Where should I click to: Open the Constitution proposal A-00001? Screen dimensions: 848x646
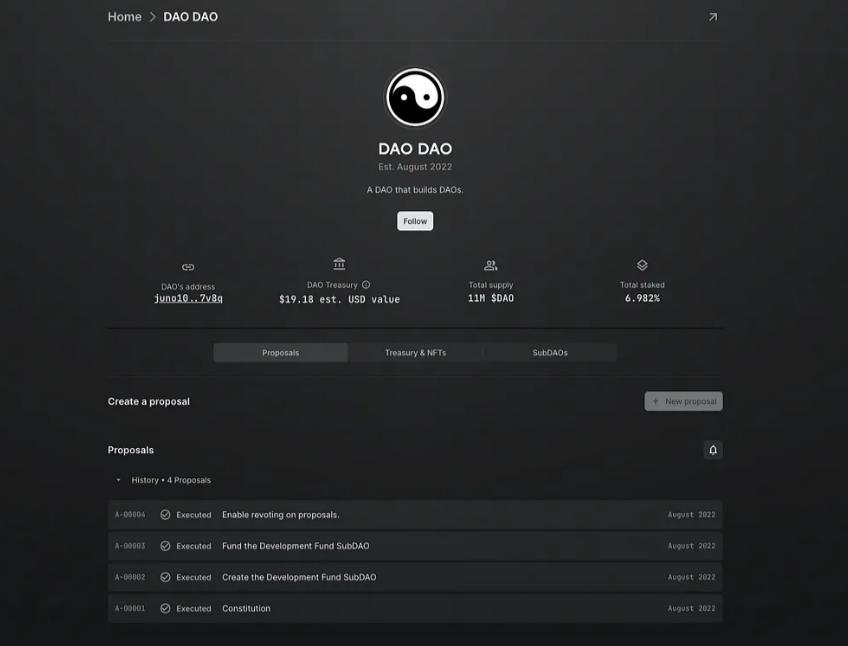point(246,608)
